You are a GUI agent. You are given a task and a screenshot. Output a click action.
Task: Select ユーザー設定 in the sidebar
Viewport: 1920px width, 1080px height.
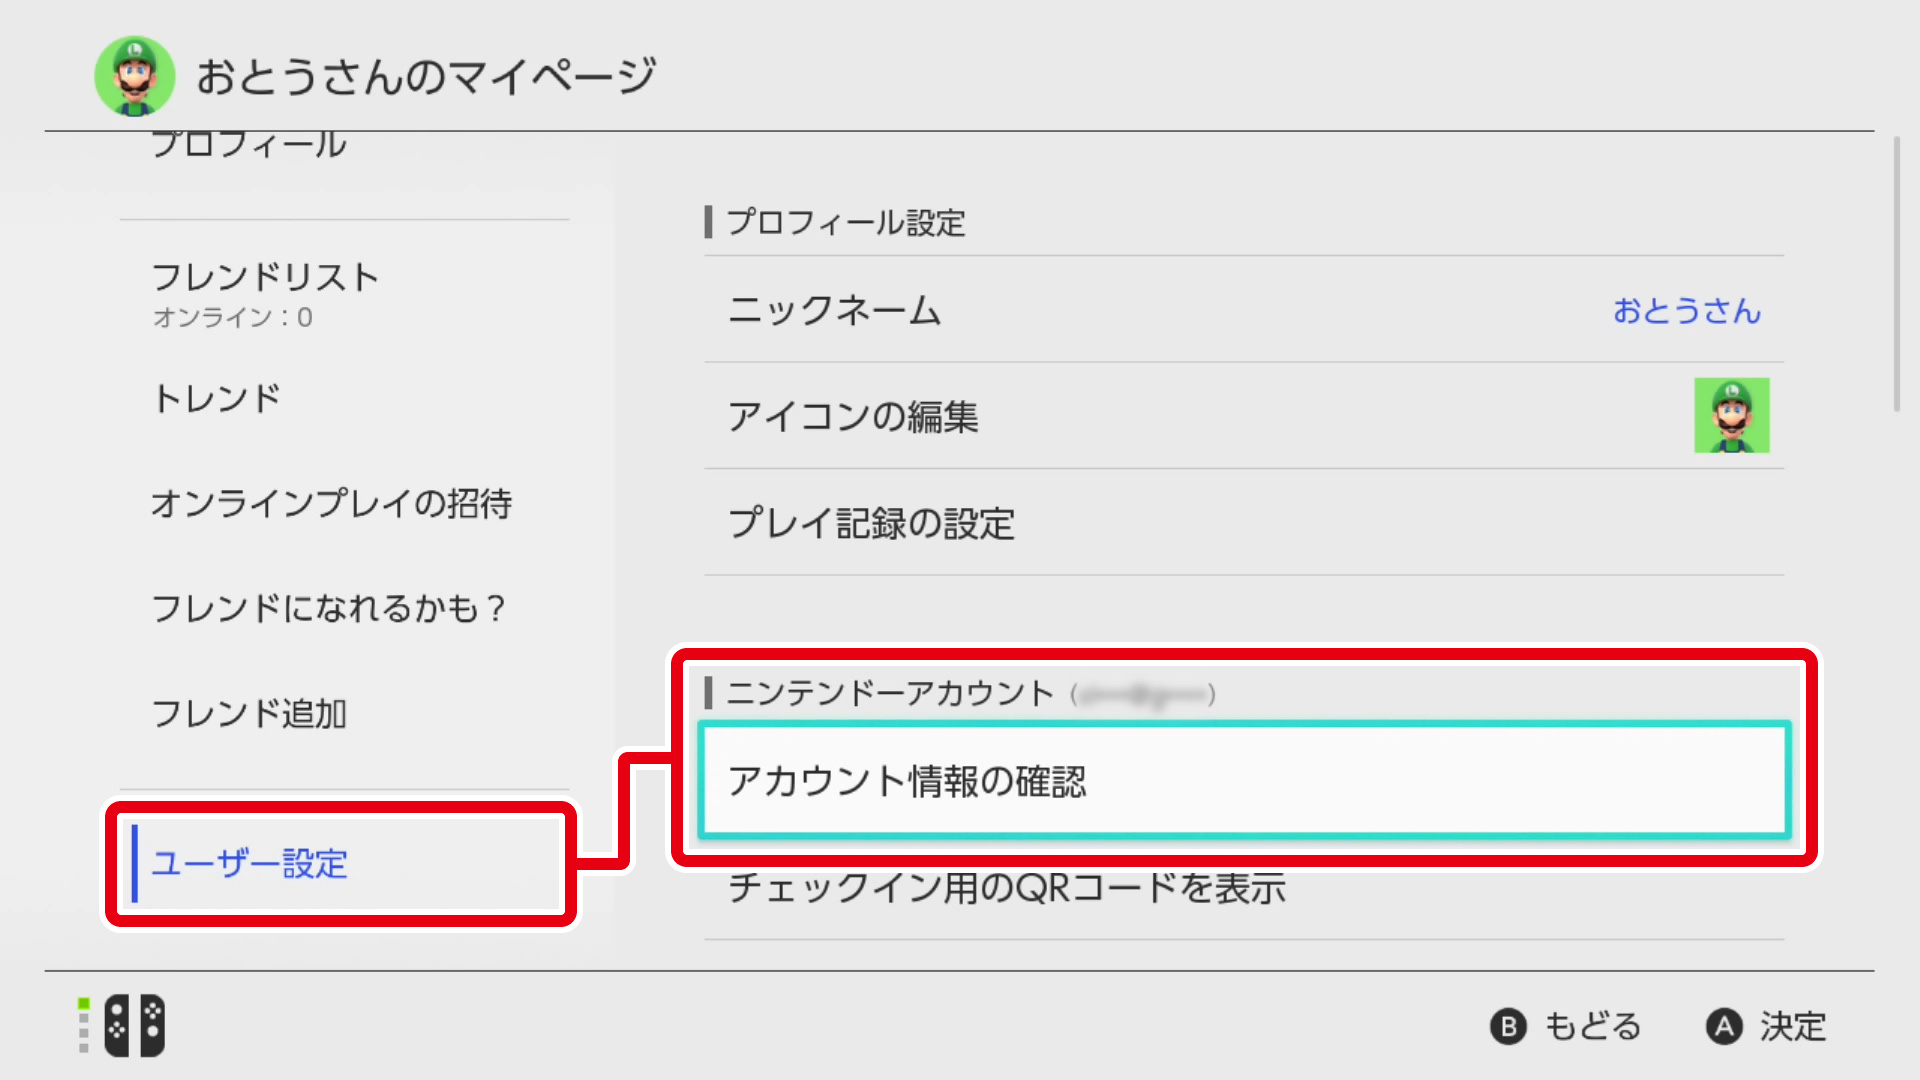click(x=345, y=863)
